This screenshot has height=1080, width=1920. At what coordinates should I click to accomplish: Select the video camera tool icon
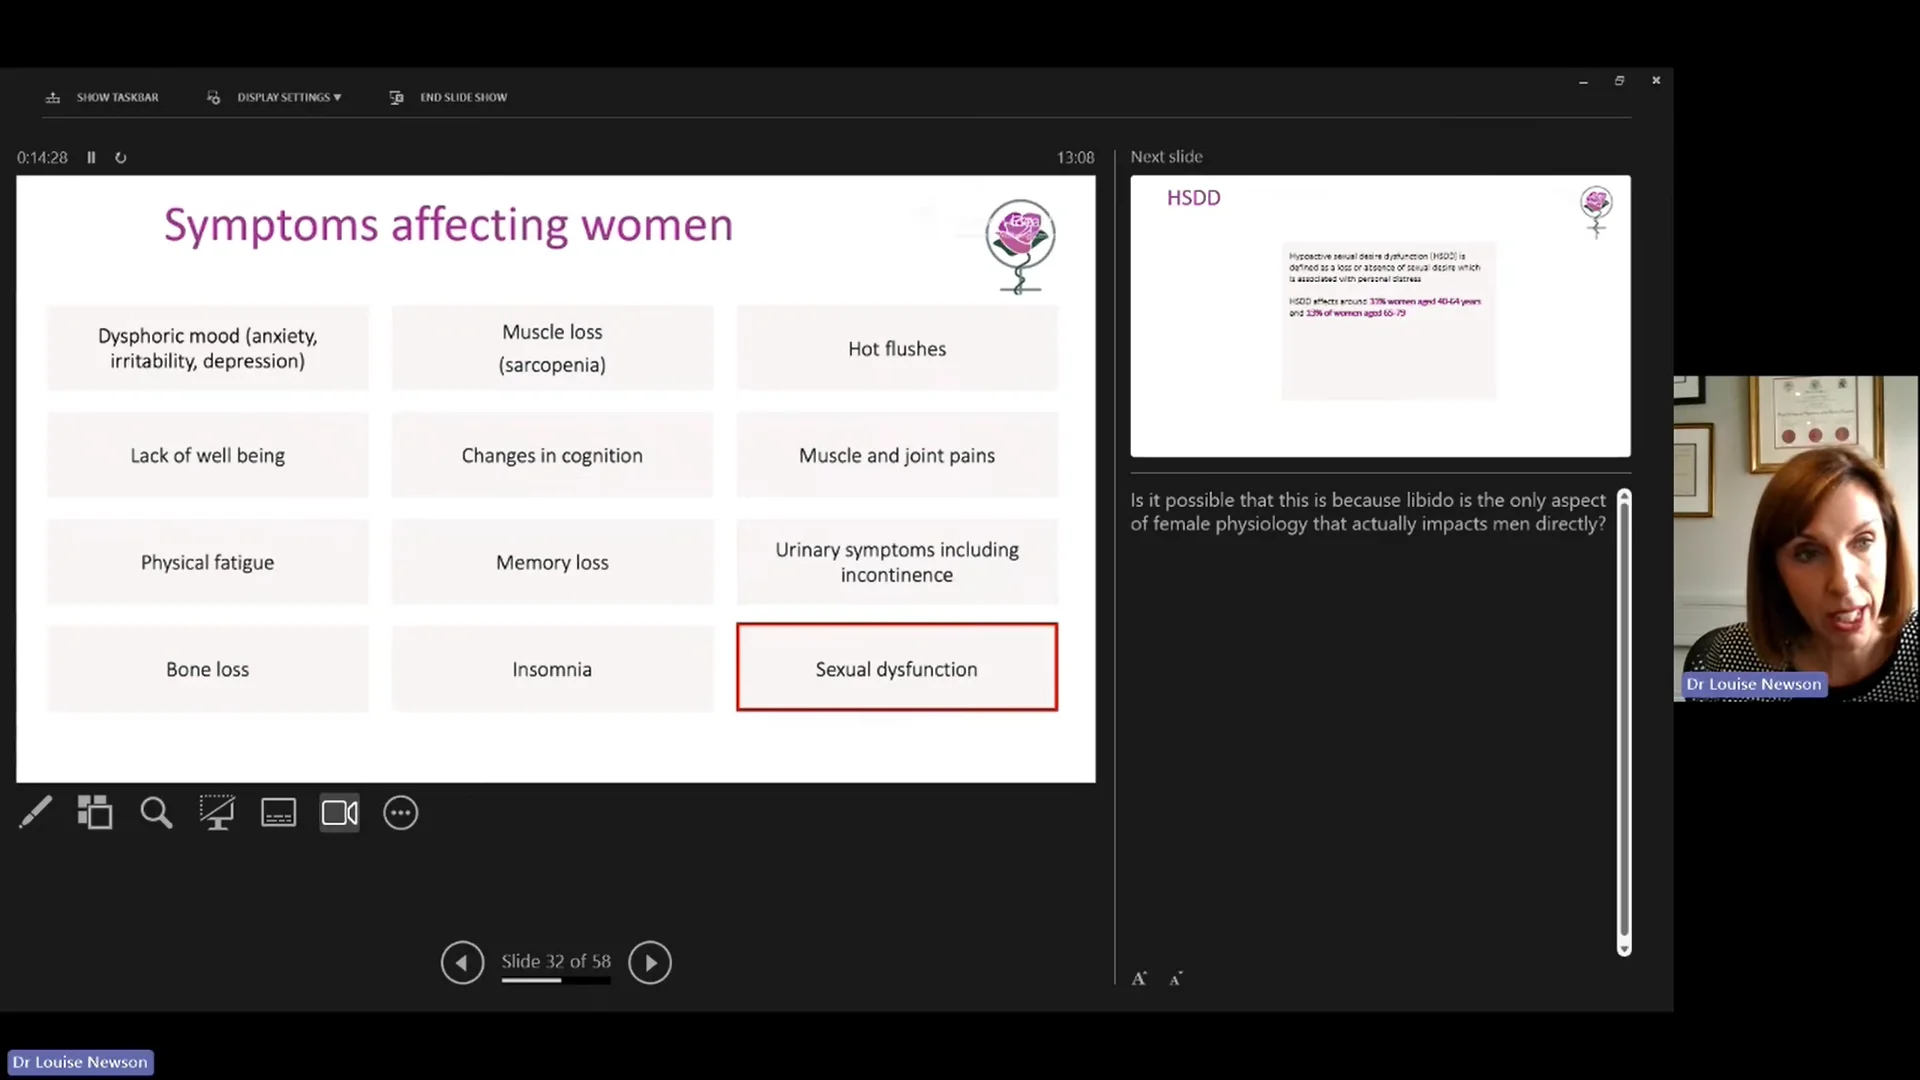(x=340, y=812)
